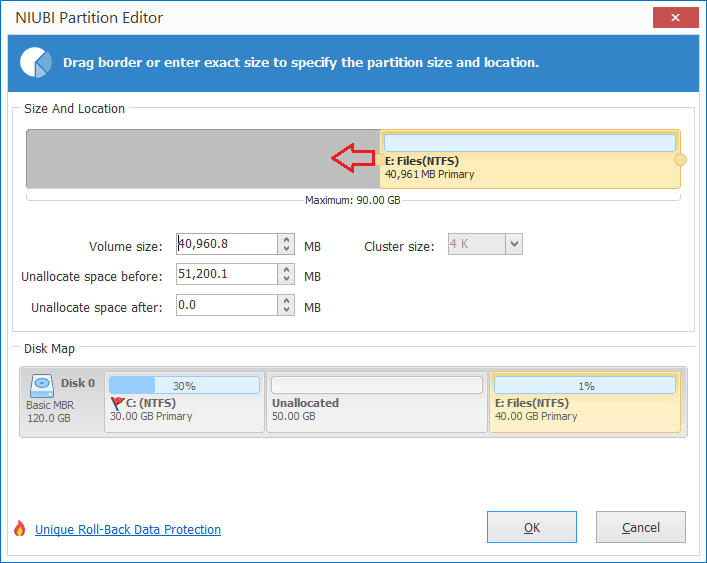The height and width of the screenshot is (563, 707).
Task: Click the Unallocate space before field
Action: [227, 274]
